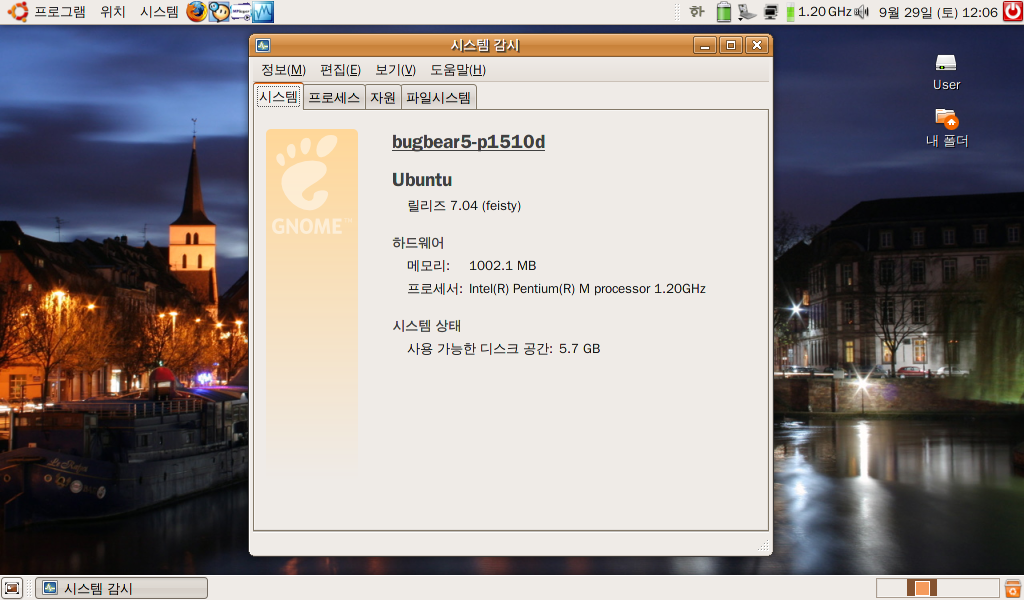
Task: Close the 시스템 감시 window
Action: tap(757, 45)
